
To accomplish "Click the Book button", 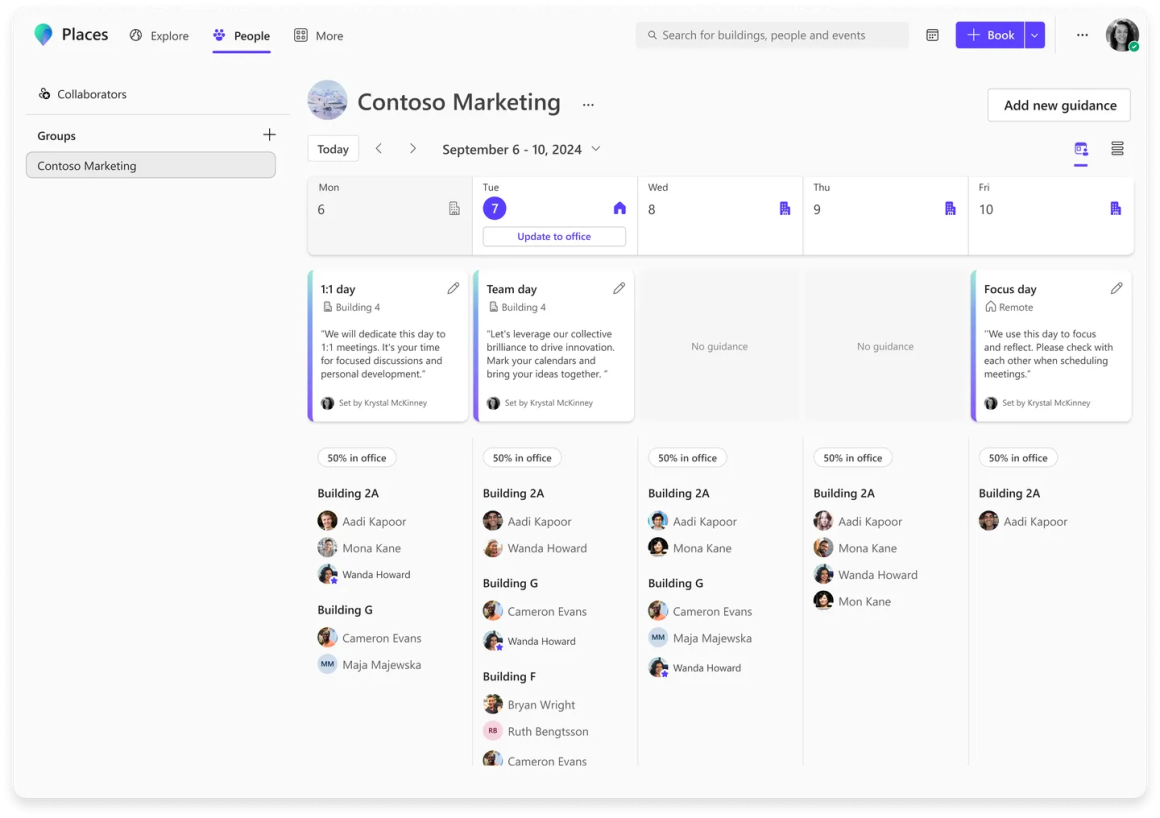I will point(990,35).
